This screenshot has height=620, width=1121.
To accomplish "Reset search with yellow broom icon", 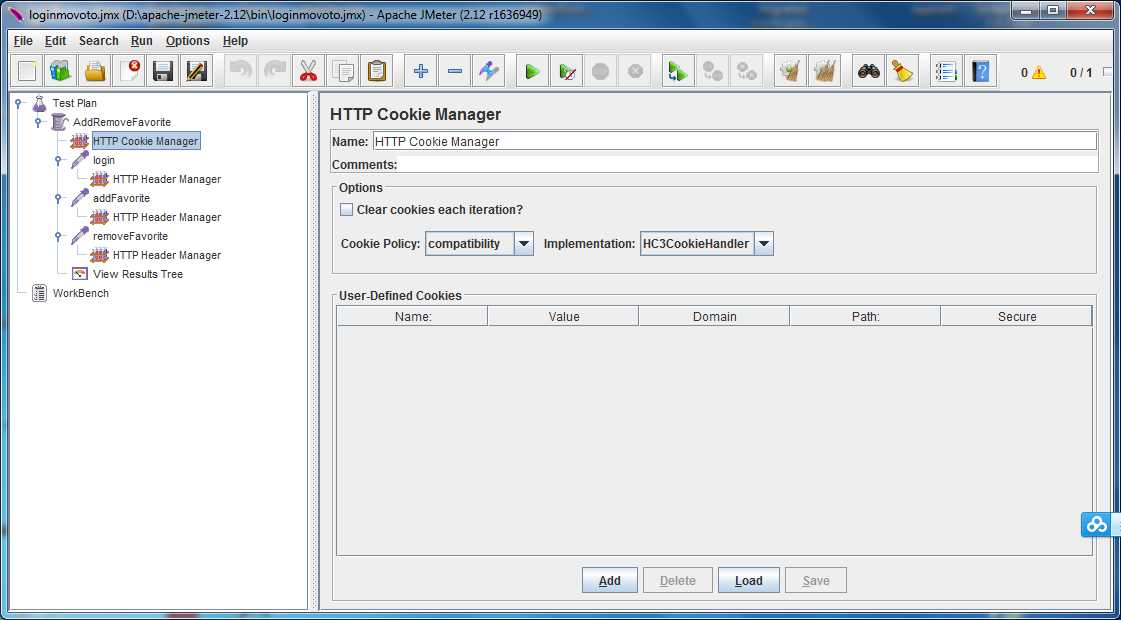I will pos(902,71).
